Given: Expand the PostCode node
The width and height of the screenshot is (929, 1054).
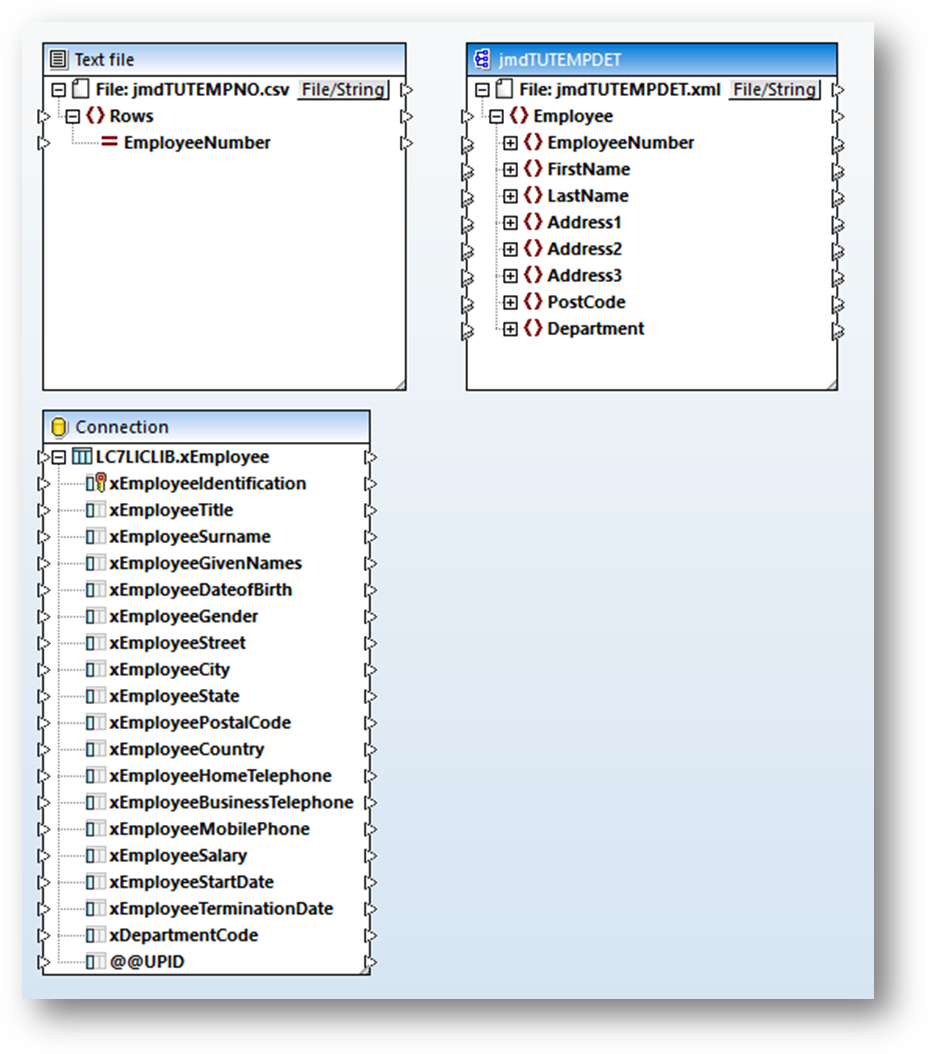Looking at the screenshot, I should [x=511, y=302].
